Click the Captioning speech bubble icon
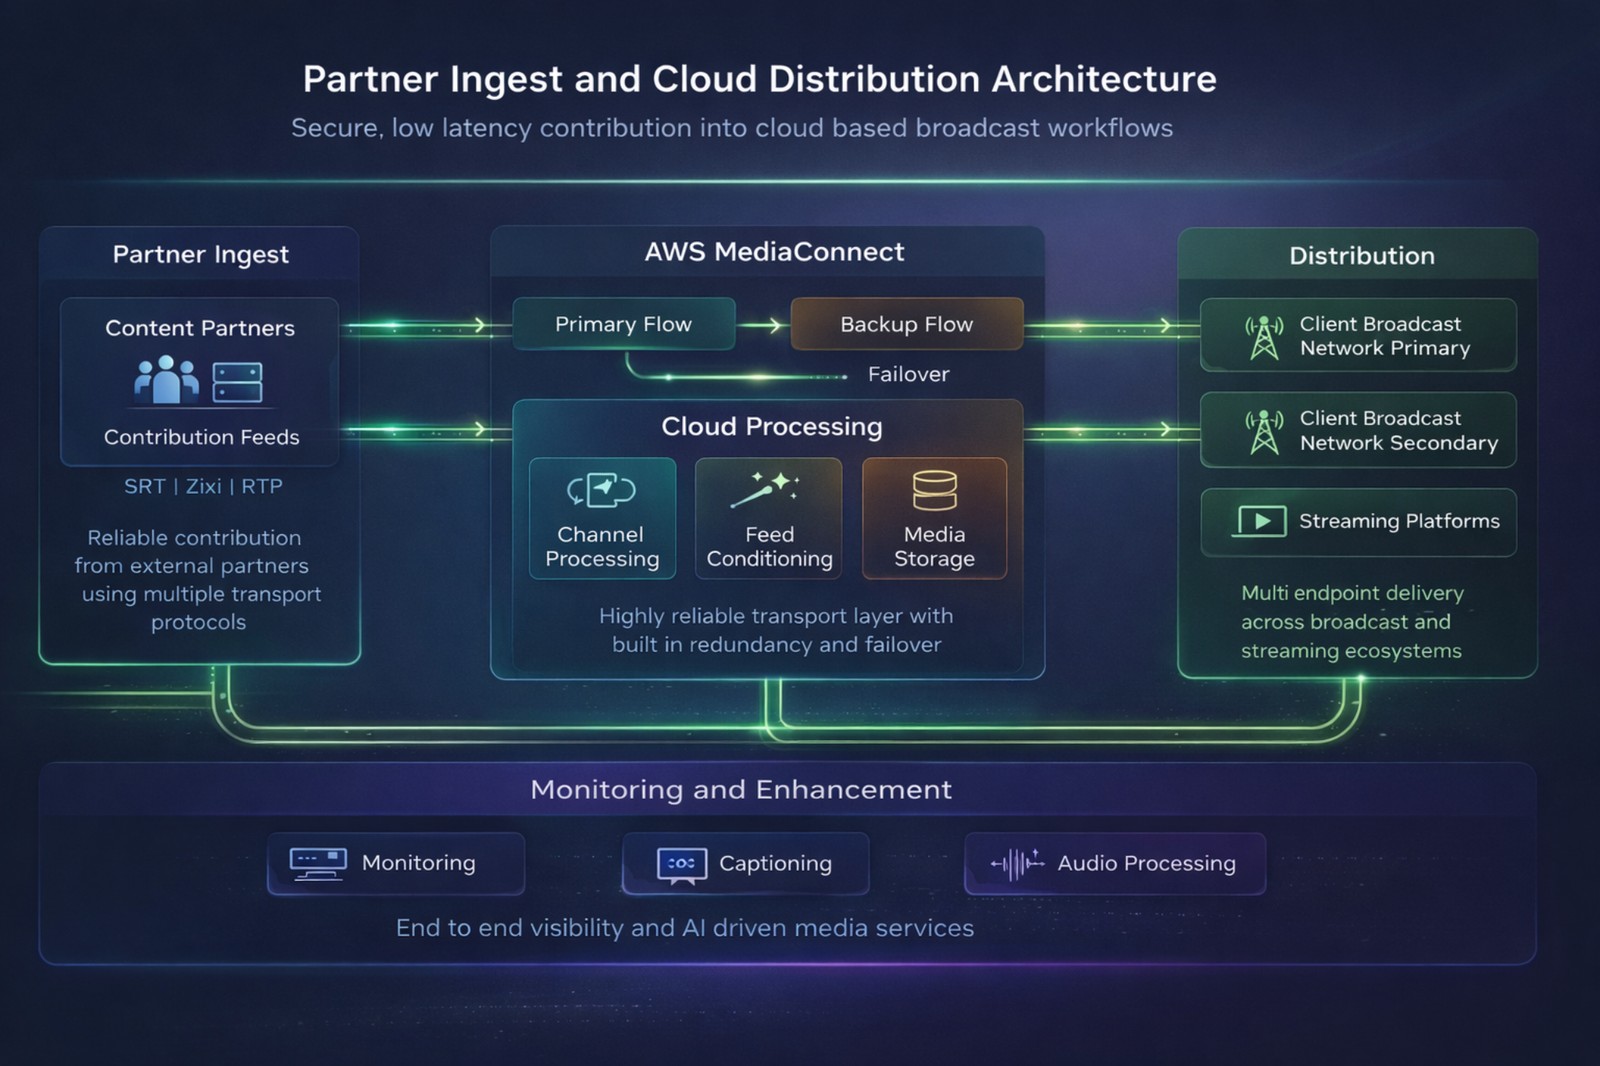 click(x=682, y=865)
